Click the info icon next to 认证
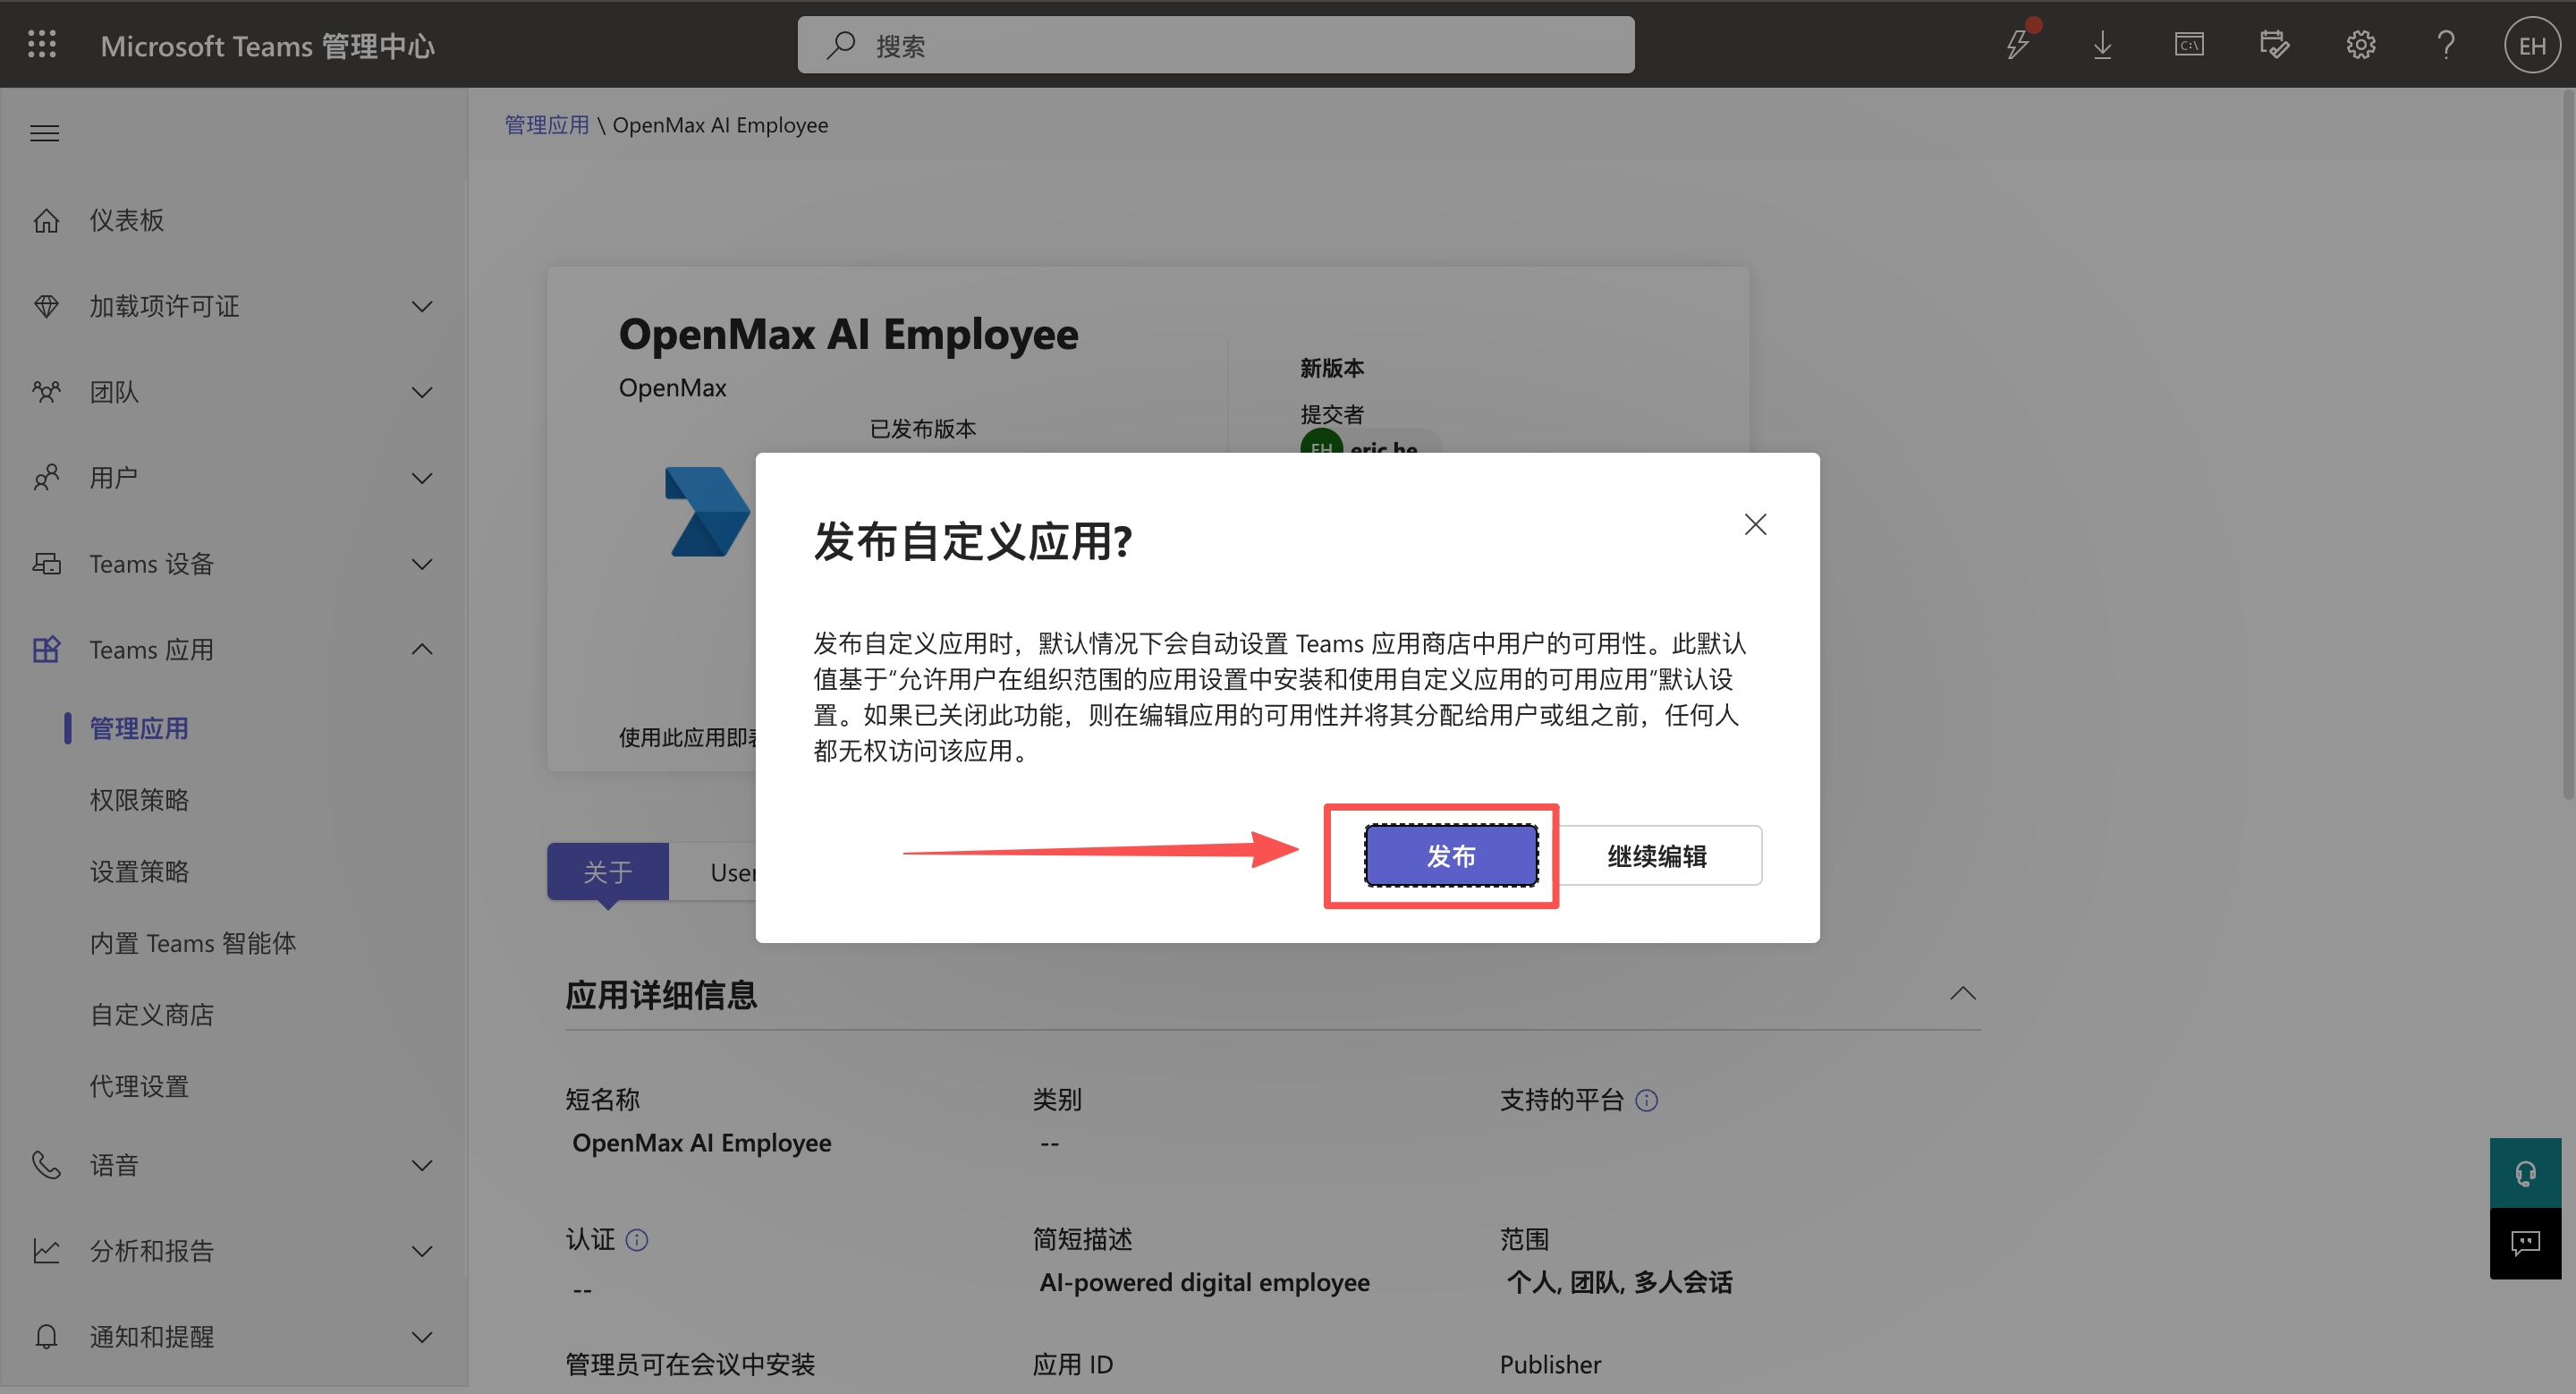This screenshot has height=1394, width=2576. tap(637, 1240)
